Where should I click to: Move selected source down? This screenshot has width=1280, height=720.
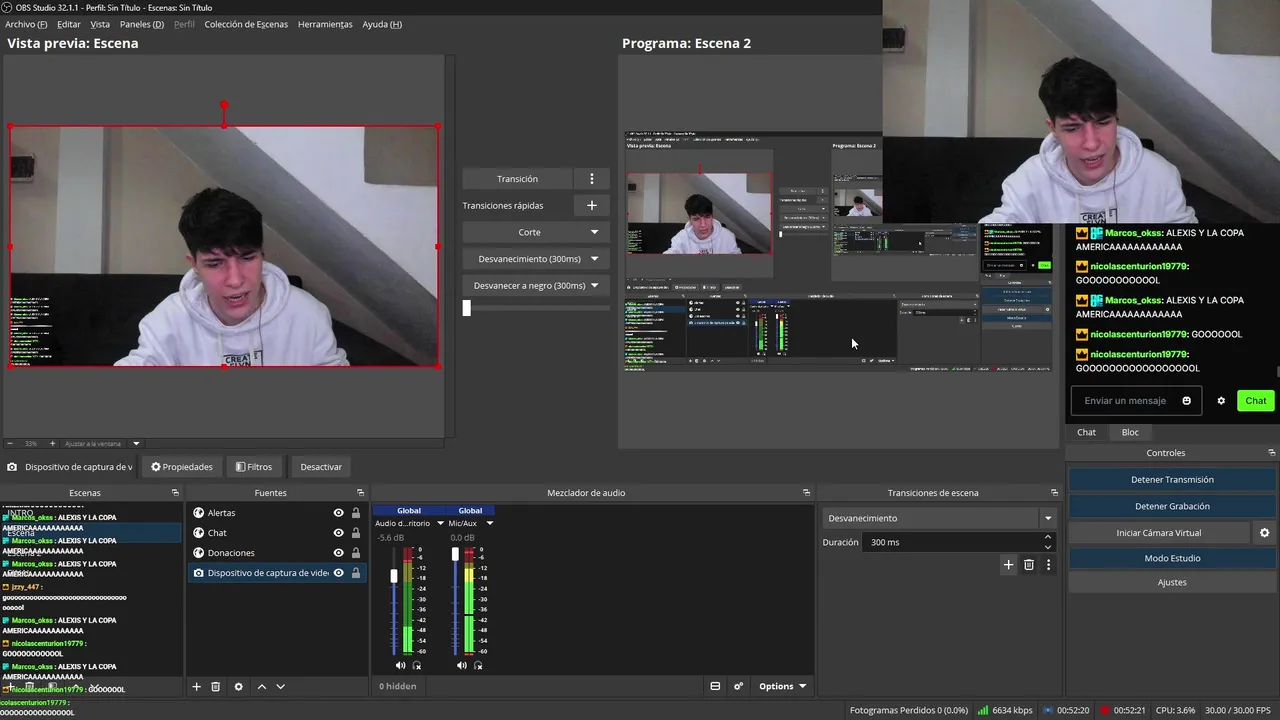[x=280, y=687]
